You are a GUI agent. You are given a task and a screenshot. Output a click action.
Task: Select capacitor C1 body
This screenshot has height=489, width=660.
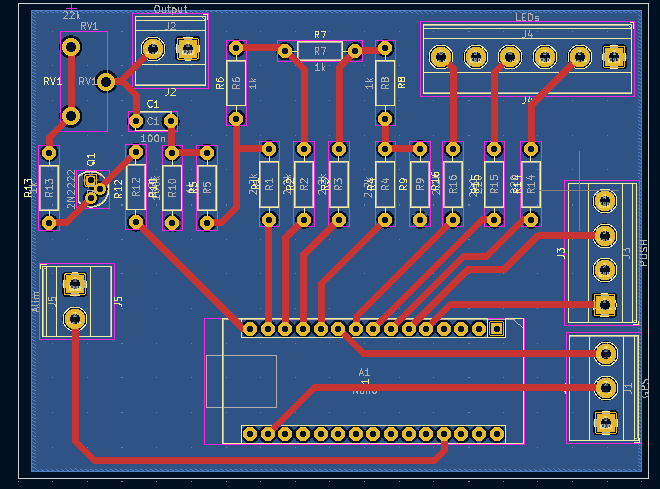153,122
